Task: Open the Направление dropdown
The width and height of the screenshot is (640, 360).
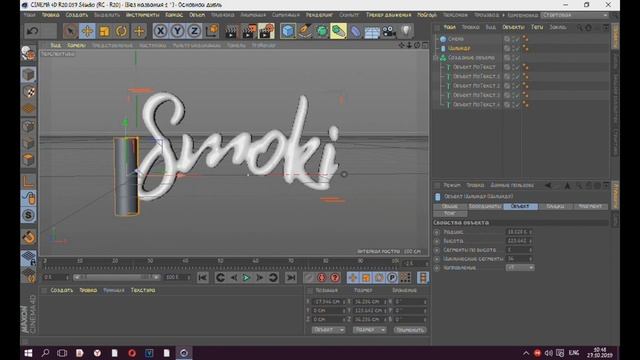Action: 520,268
